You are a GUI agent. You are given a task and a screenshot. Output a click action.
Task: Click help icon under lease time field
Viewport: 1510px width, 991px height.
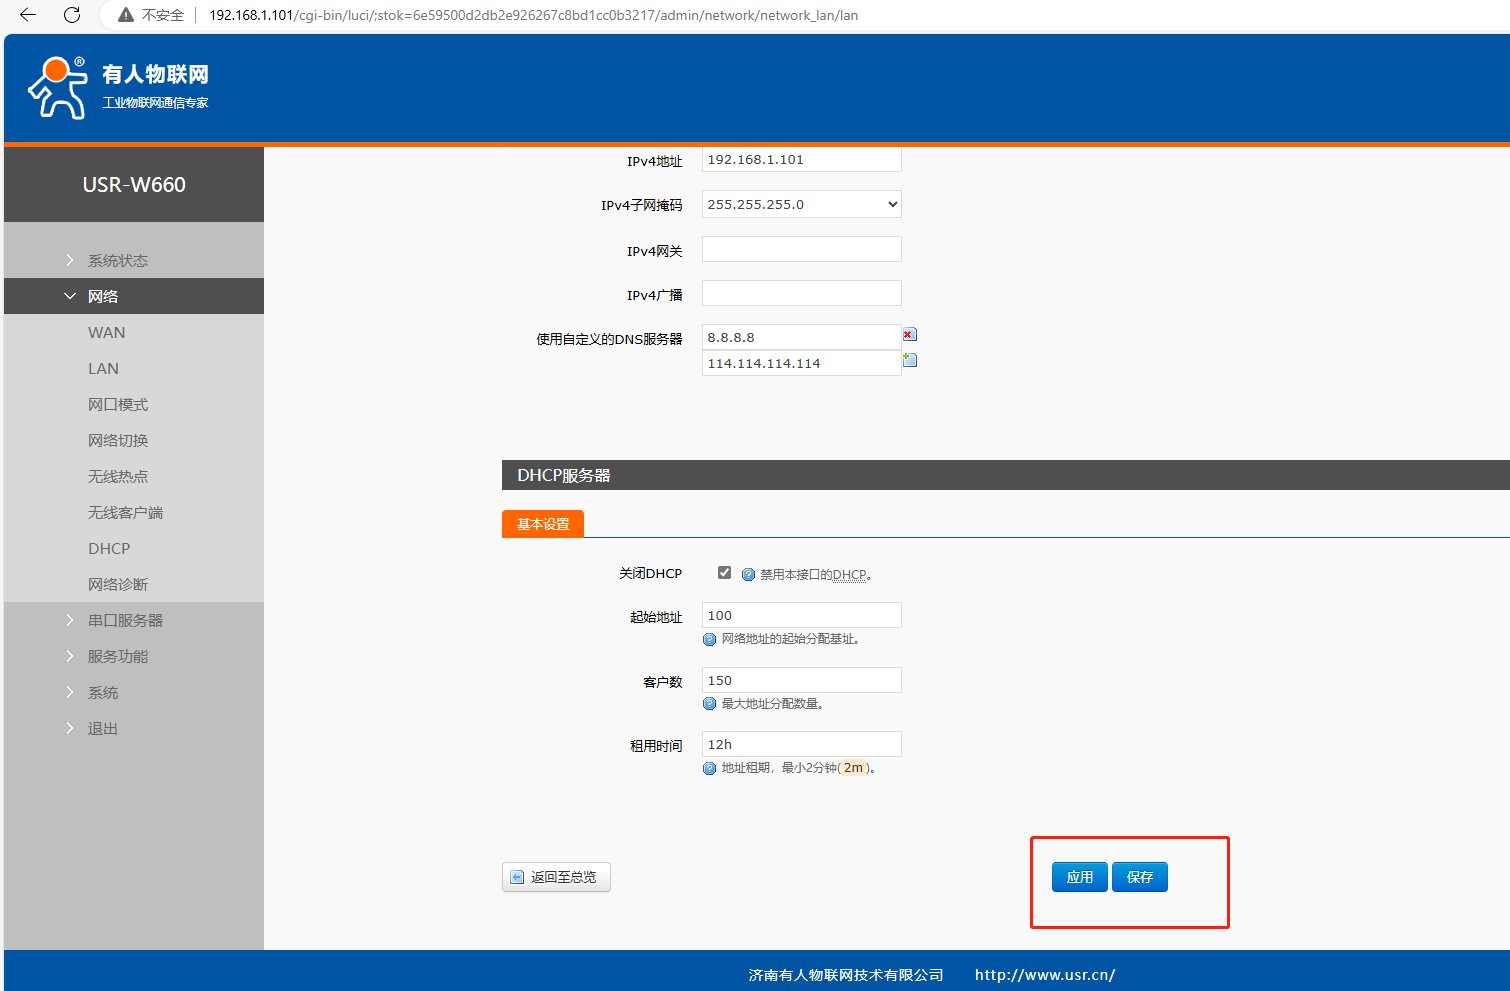coord(709,768)
